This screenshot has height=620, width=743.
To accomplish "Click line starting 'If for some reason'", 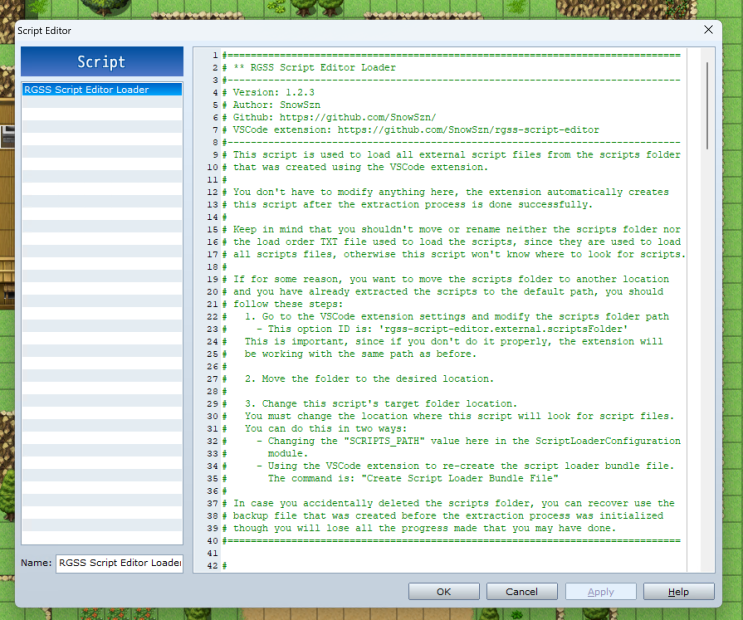I will [445, 279].
